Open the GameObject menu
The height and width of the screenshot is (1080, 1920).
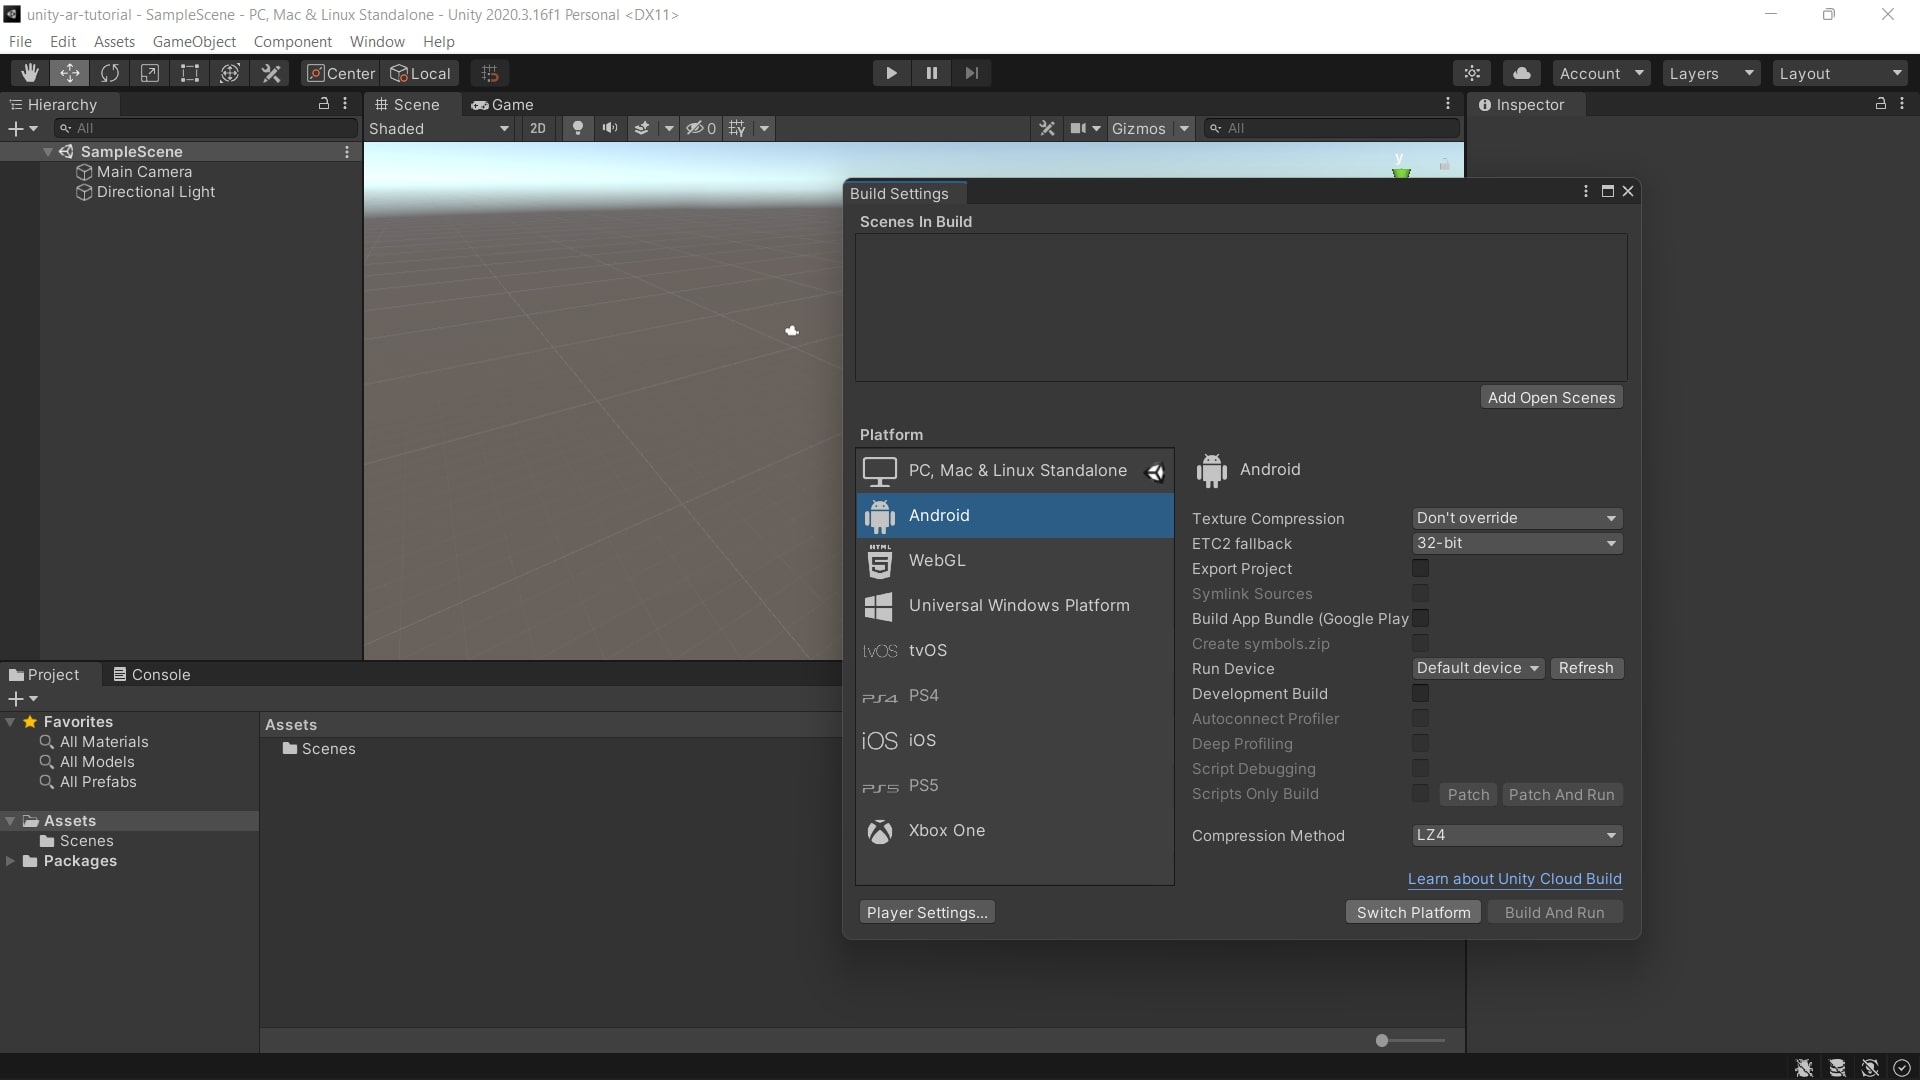(194, 41)
